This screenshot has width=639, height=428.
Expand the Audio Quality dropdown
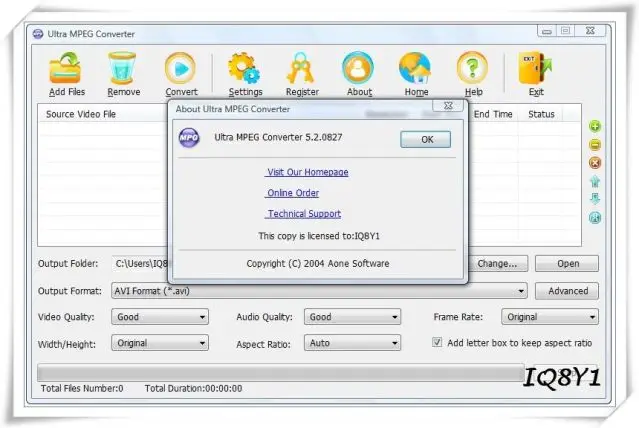352,317
